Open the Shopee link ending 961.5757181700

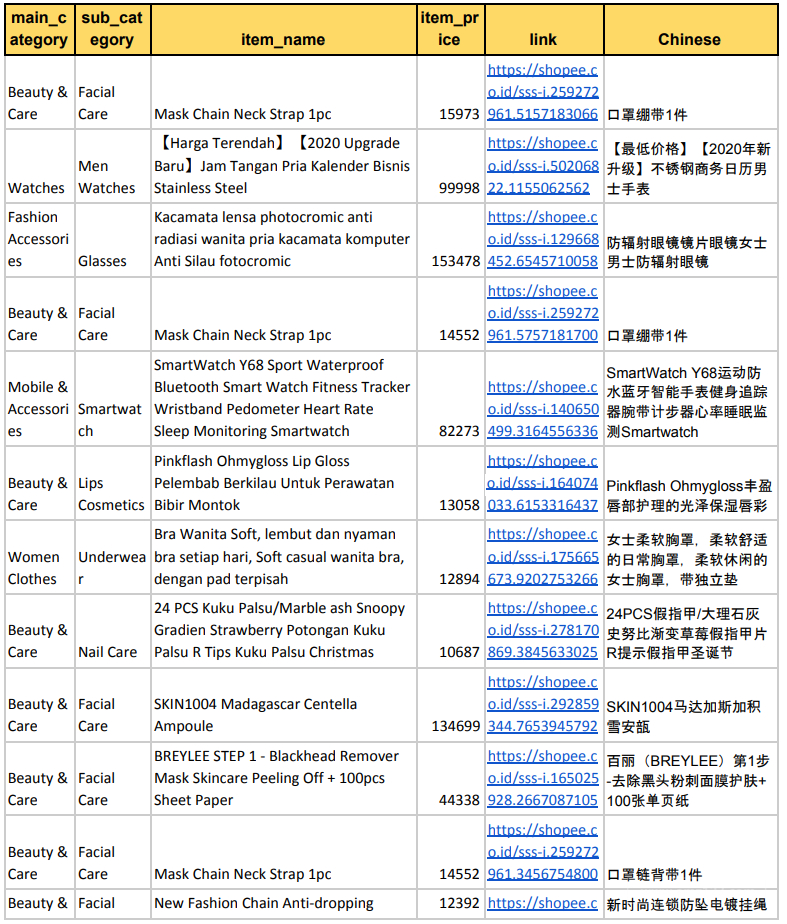point(543,313)
